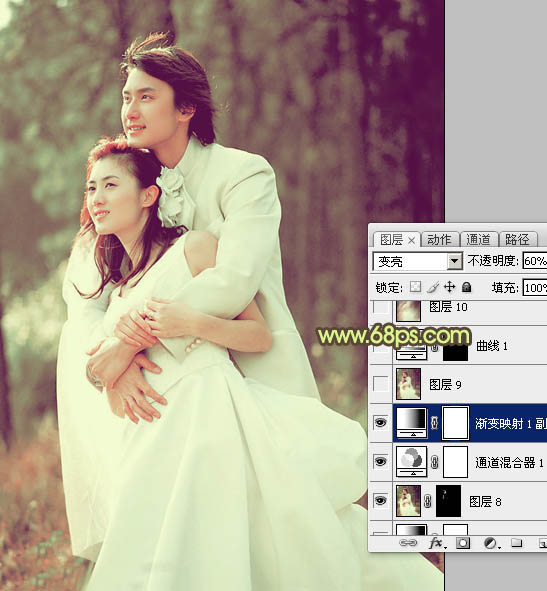The width and height of the screenshot is (547, 591).
Task: Show the 图层 9 layer
Action: pos(380,384)
